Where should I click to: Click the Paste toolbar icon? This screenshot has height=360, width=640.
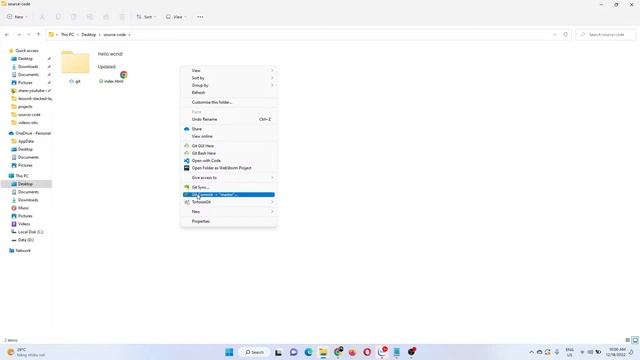pyautogui.click(x=74, y=17)
